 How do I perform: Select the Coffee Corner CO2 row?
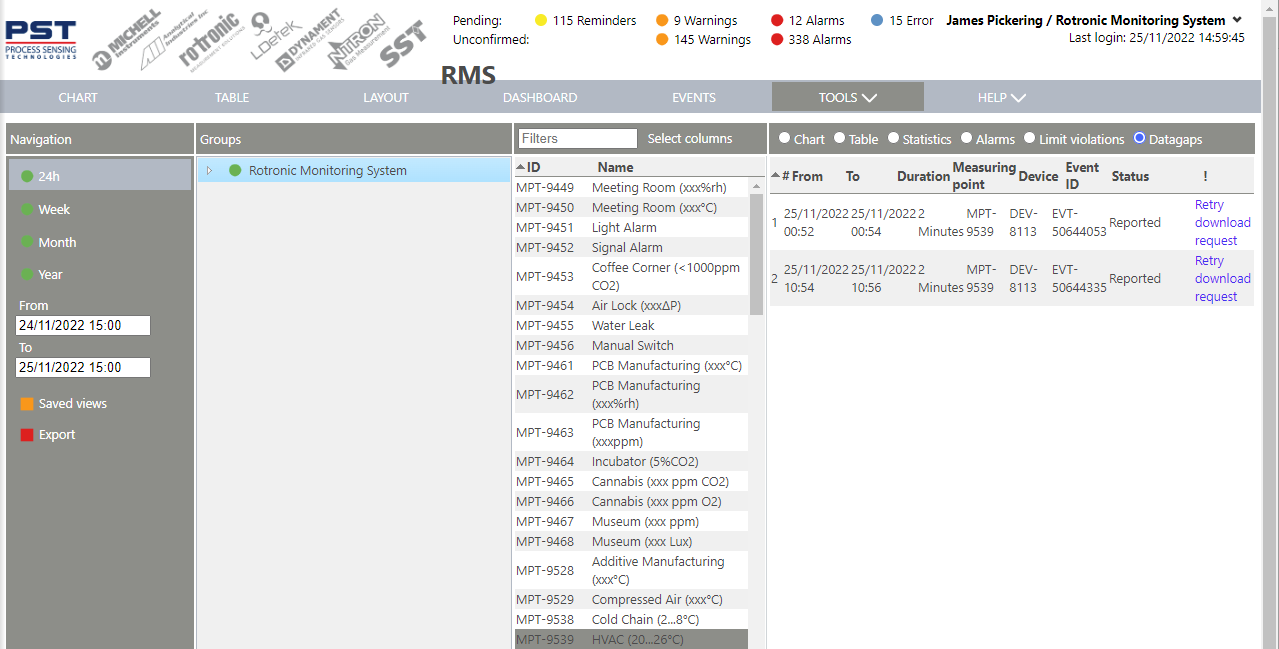click(631, 276)
